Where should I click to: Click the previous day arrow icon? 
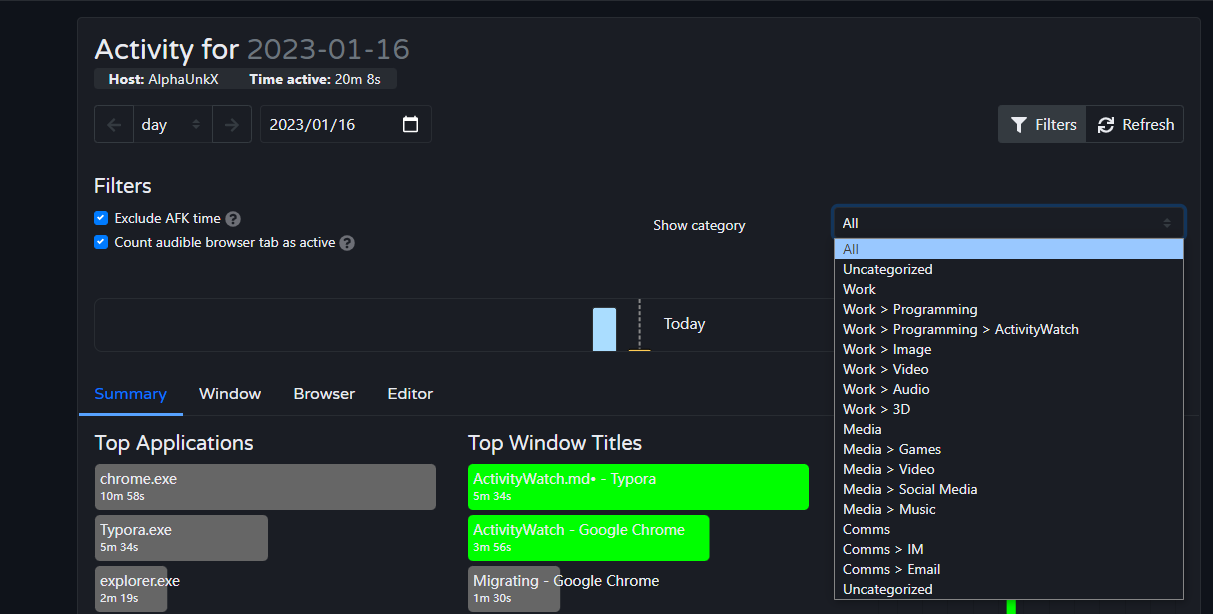point(113,125)
